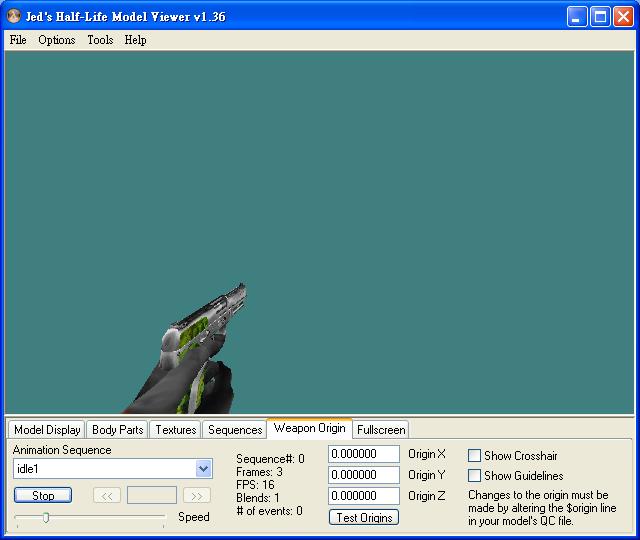Step to the previous frame button
The height and width of the screenshot is (540, 640).
pyautogui.click(x=107, y=496)
